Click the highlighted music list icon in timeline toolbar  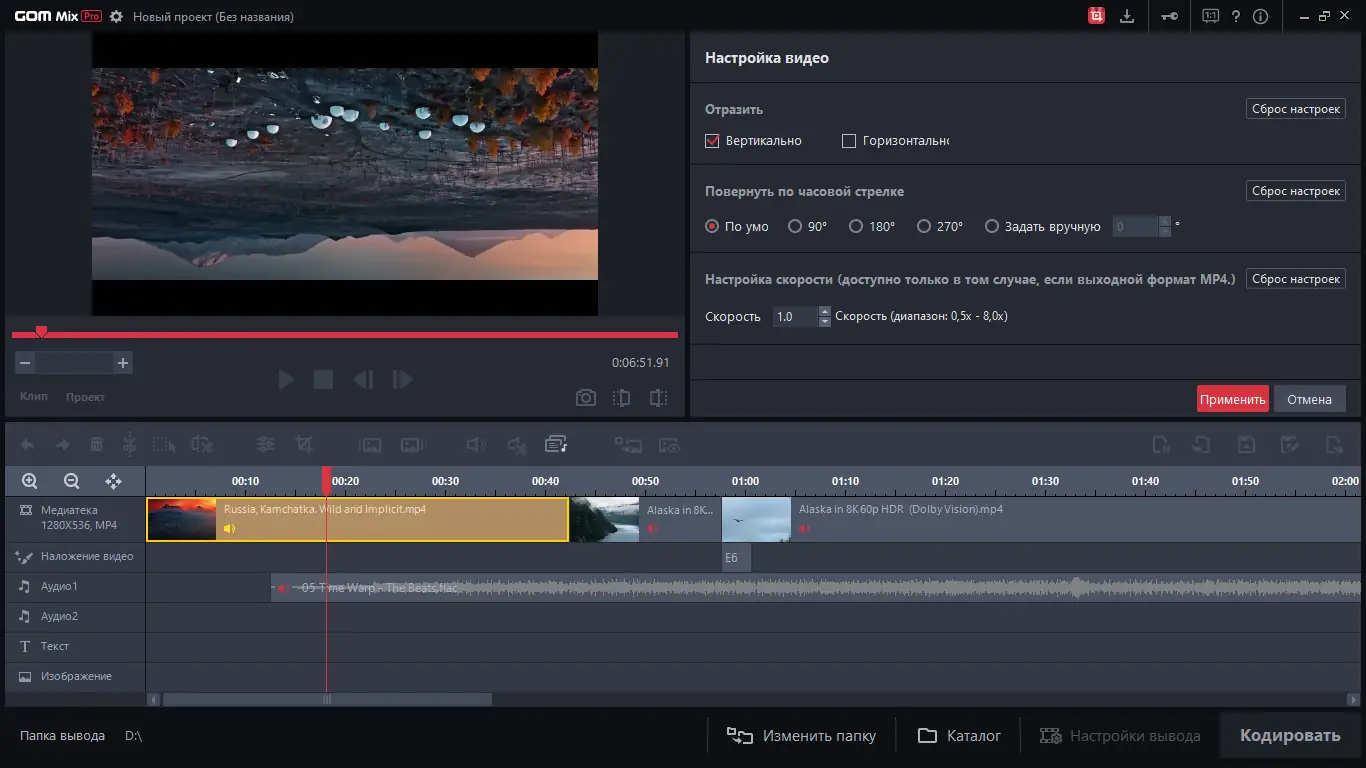pyautogui.click(x=556, y=444)
